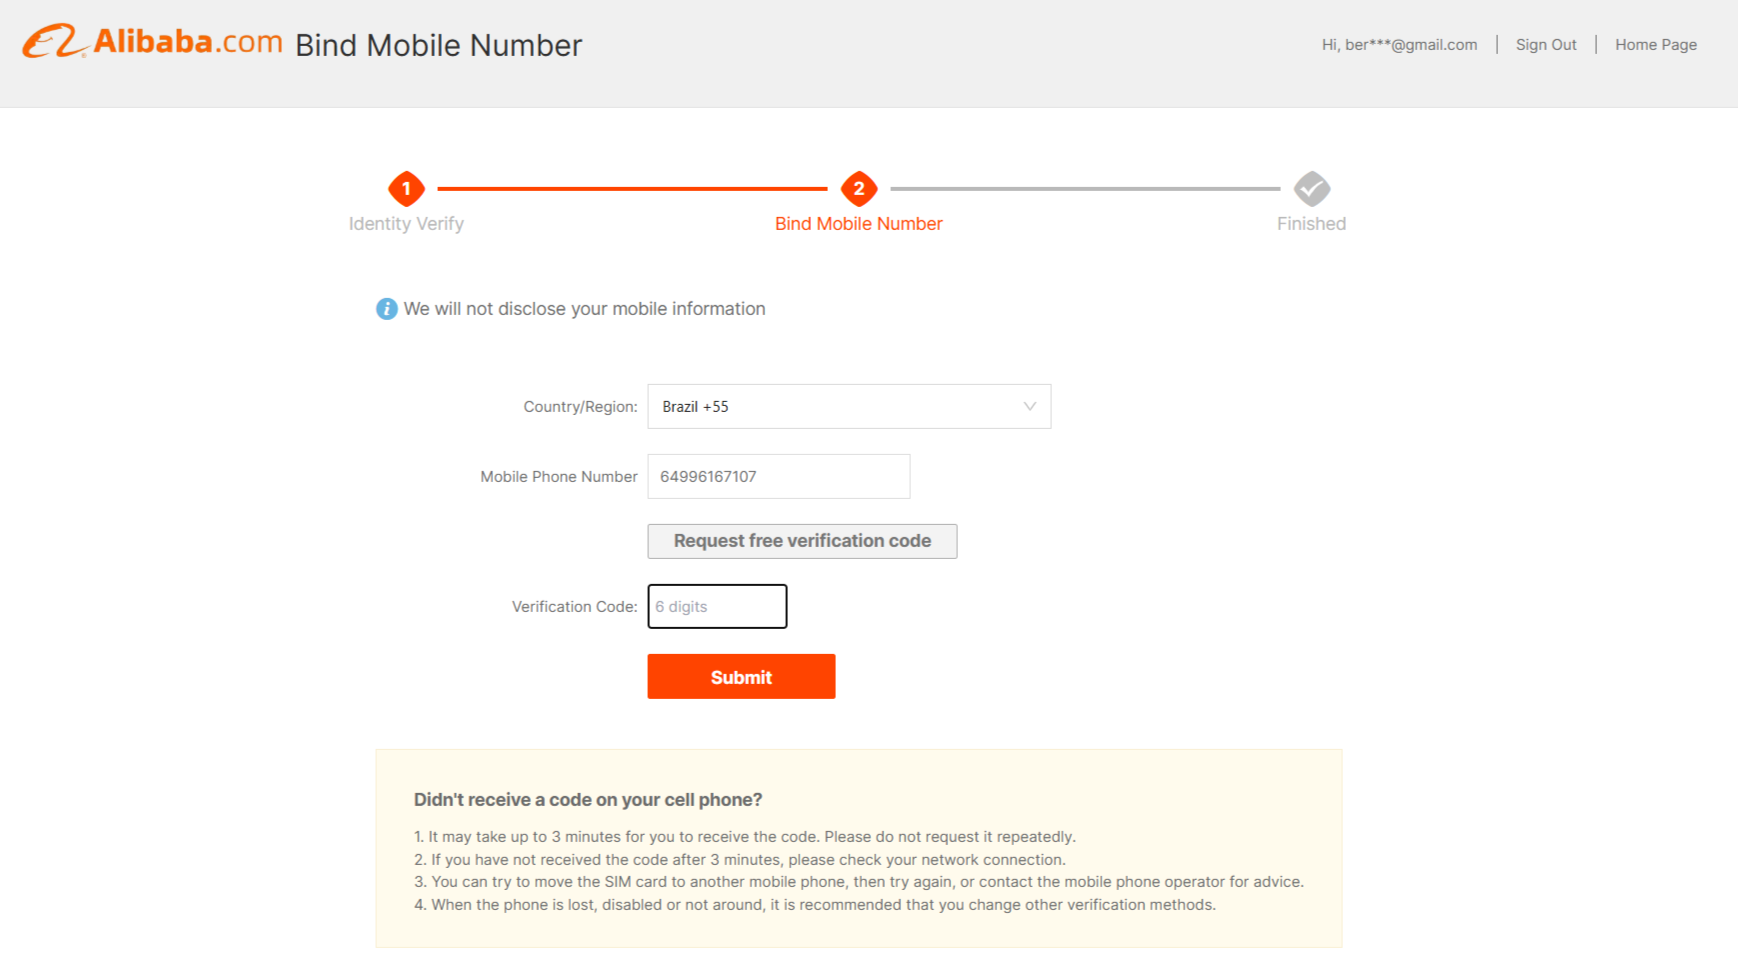Image resolution: width=1738 pixels, height=973 pixels.
Task: Click the gray progress line toward Finished
Action: 1085,188
